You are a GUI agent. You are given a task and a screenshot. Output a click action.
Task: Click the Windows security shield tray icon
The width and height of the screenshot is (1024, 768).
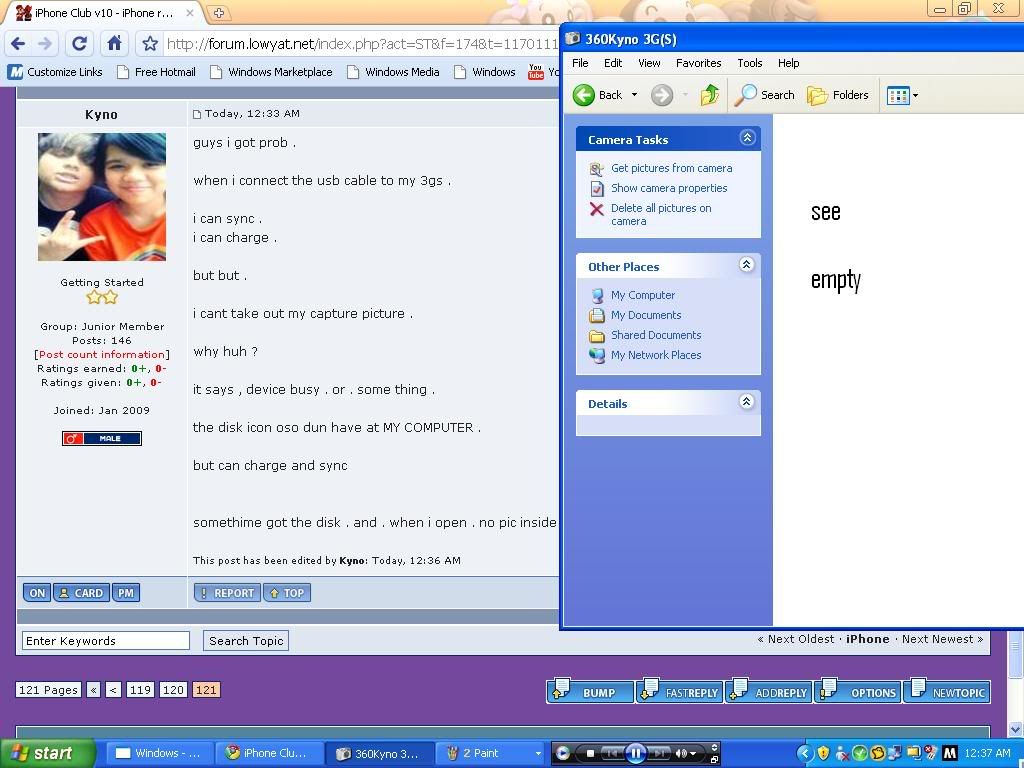tap(824, 753)
